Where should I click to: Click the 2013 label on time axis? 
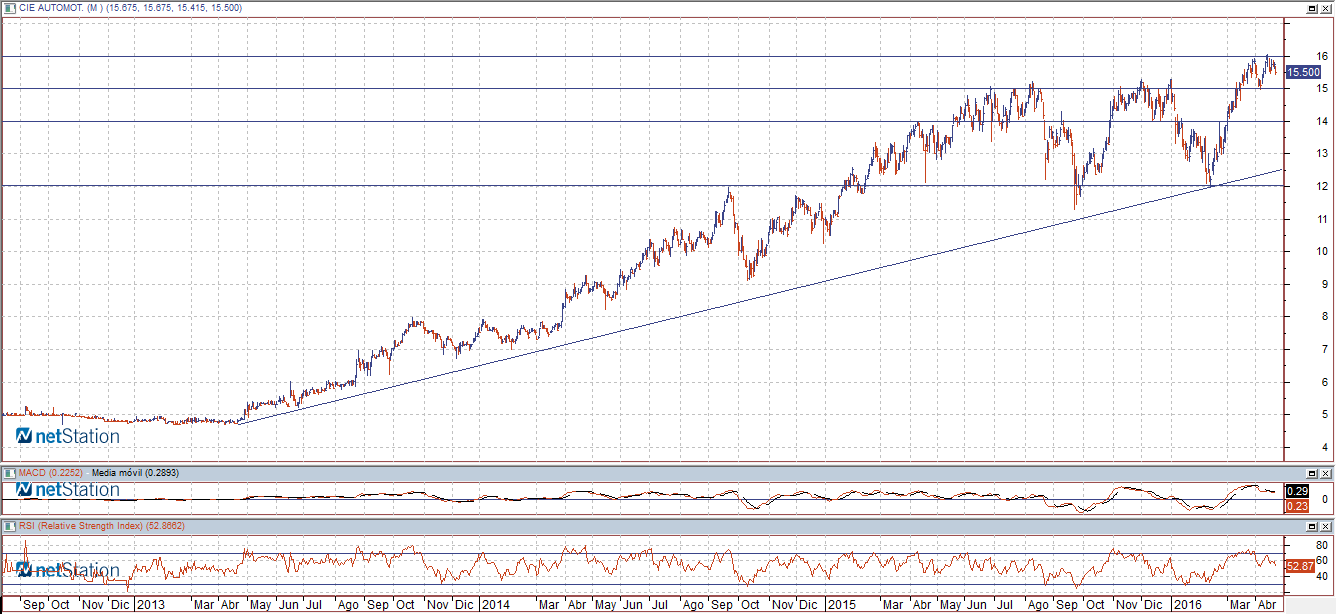[151, 605]
